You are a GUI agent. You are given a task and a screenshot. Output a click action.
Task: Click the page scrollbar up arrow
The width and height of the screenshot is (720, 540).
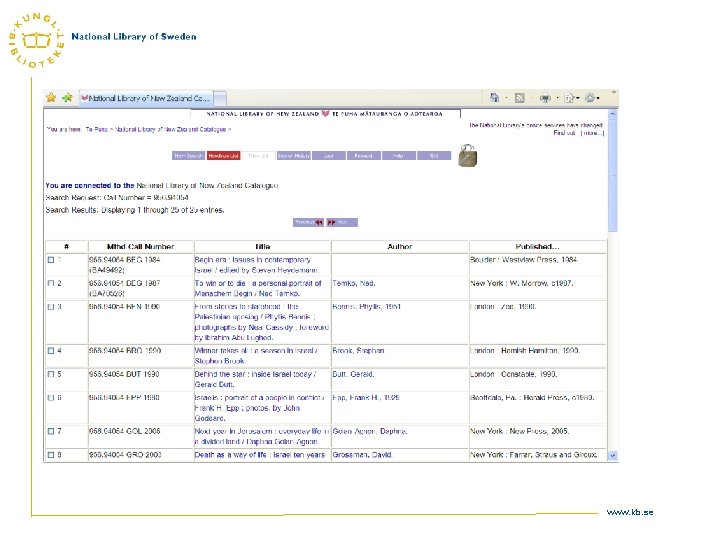pos(613,114)
